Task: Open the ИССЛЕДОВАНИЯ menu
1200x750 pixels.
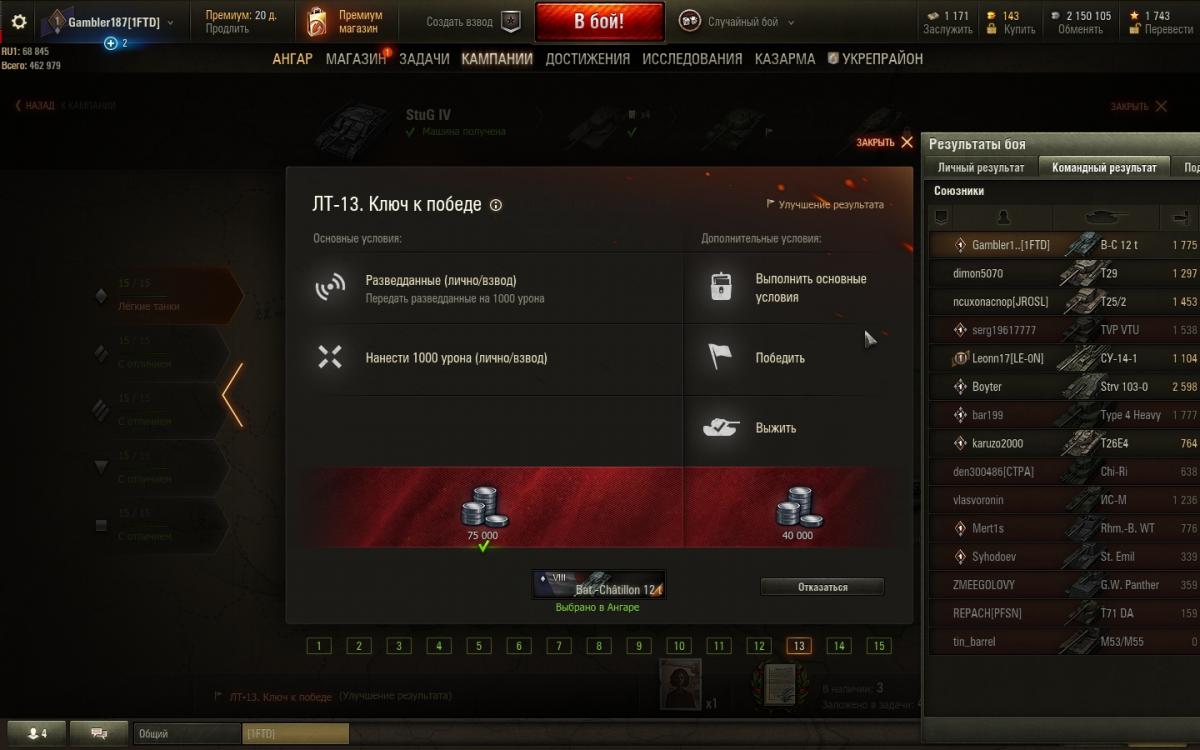Action: click(692, 59)
